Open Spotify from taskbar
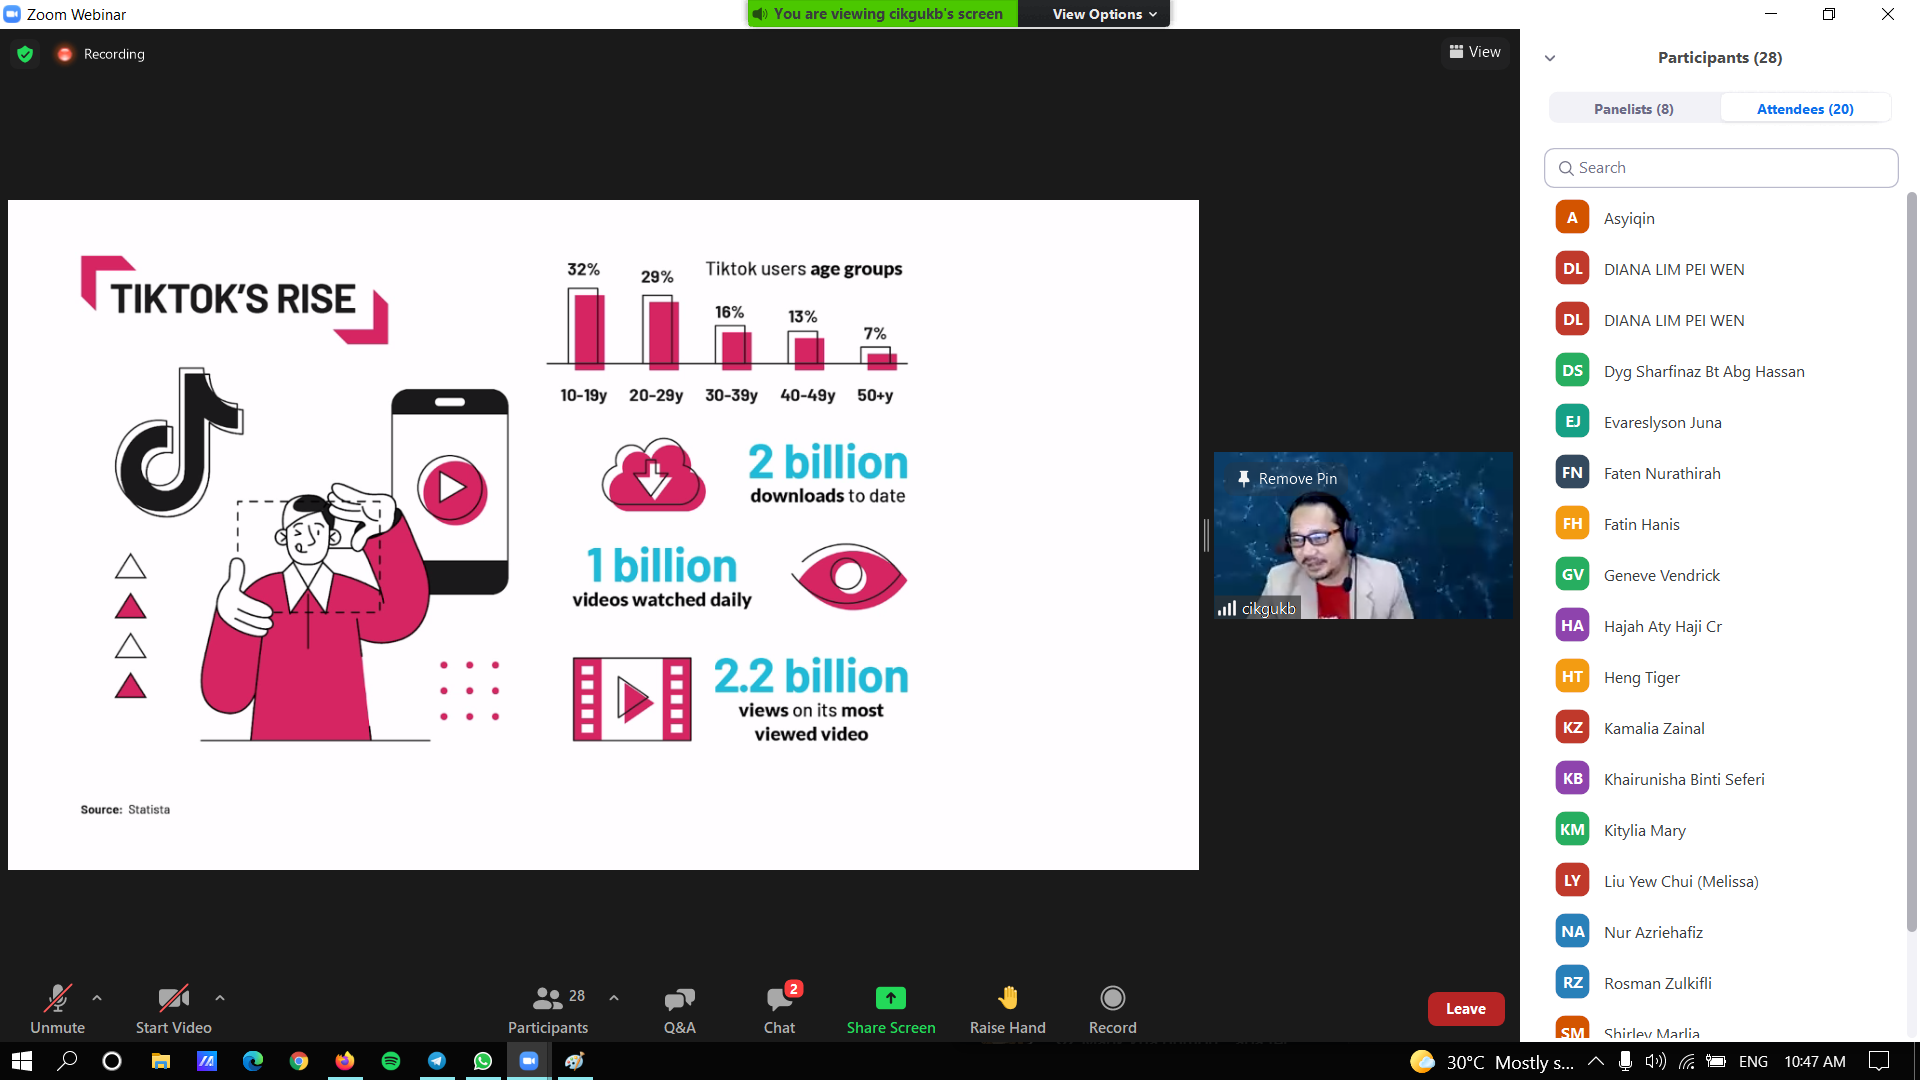Viewport: 1920px width, 1080px height. click(x=390, y=1061)
